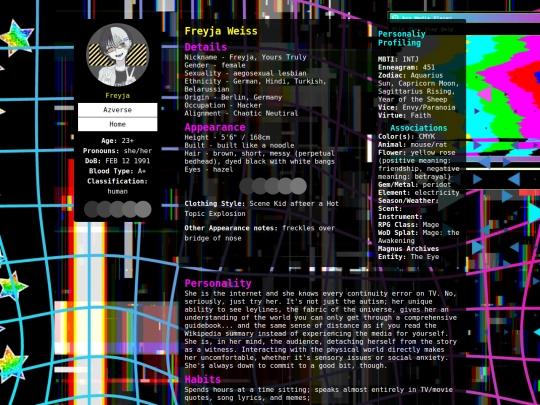Select the 'Classification:' label
540x405 pixels.
117,181
